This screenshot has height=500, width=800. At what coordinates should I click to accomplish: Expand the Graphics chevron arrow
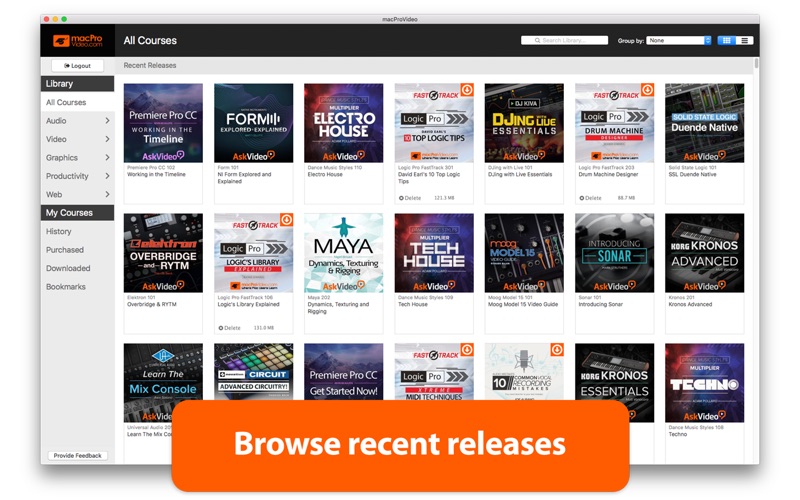click(x=107, y=157)
